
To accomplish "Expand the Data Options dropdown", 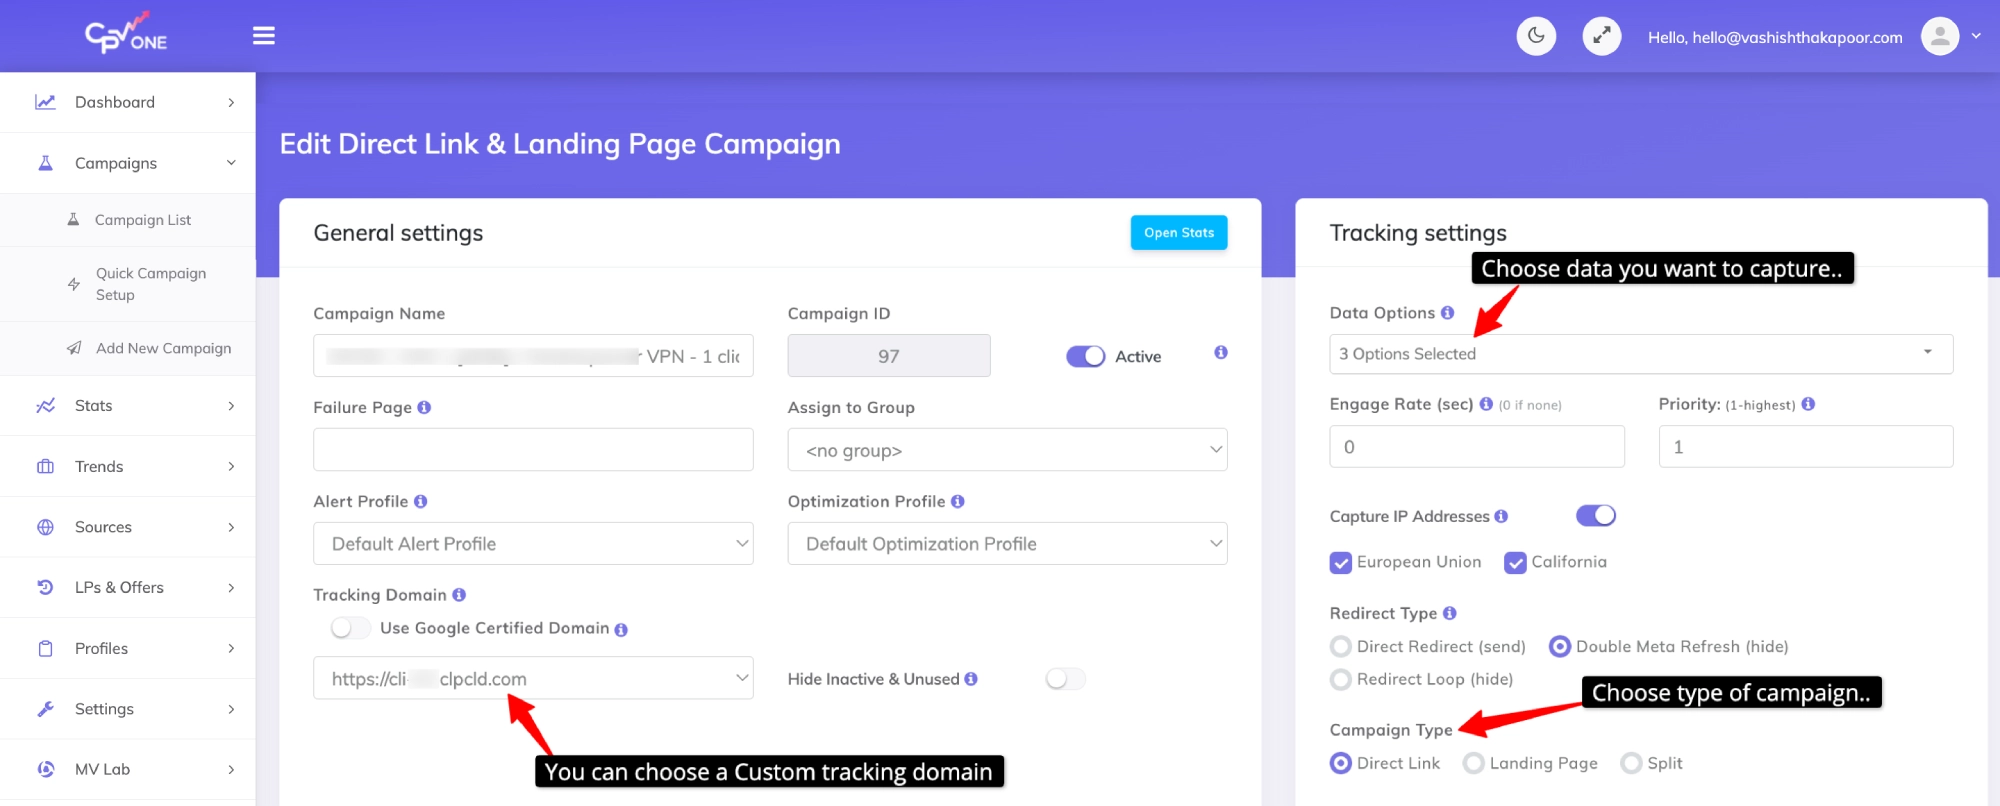I will click(1640, 354).
